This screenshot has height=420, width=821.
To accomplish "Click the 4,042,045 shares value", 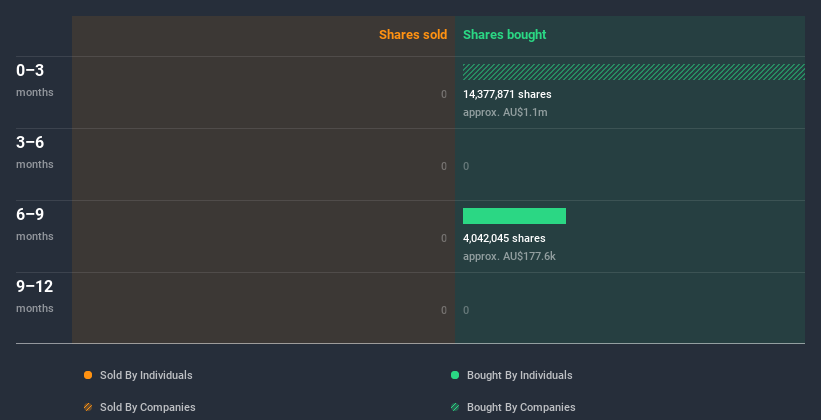I will pos(504,238).
